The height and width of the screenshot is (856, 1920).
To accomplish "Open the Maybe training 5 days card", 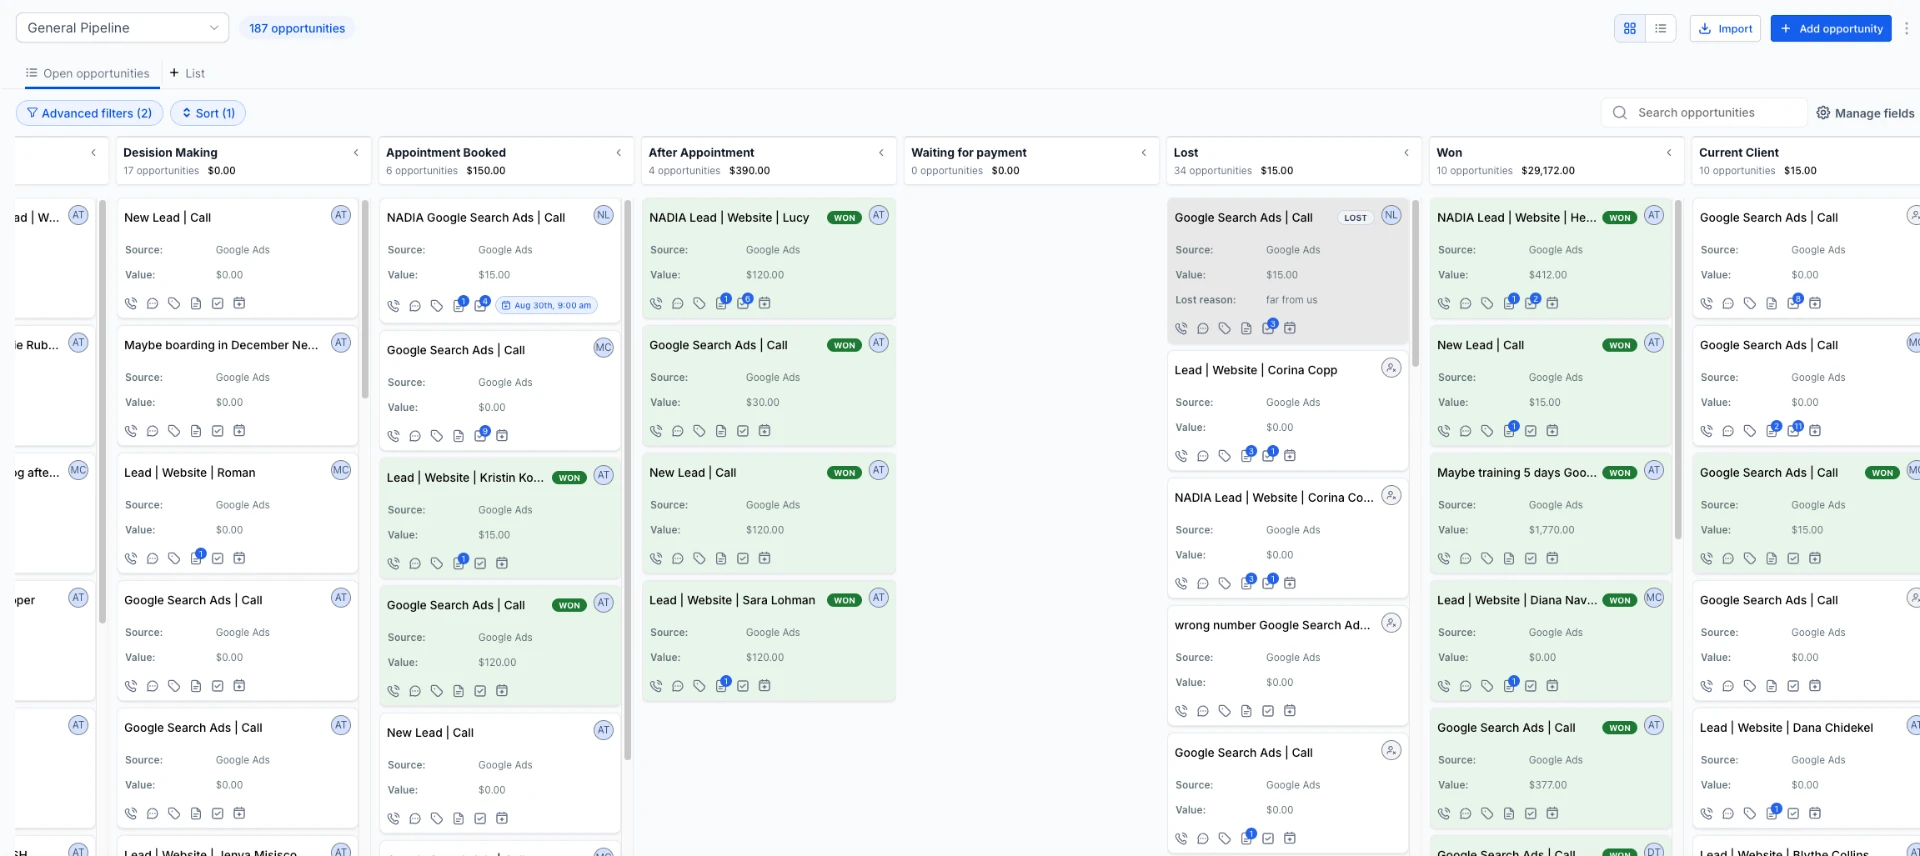I will 1550,515.
